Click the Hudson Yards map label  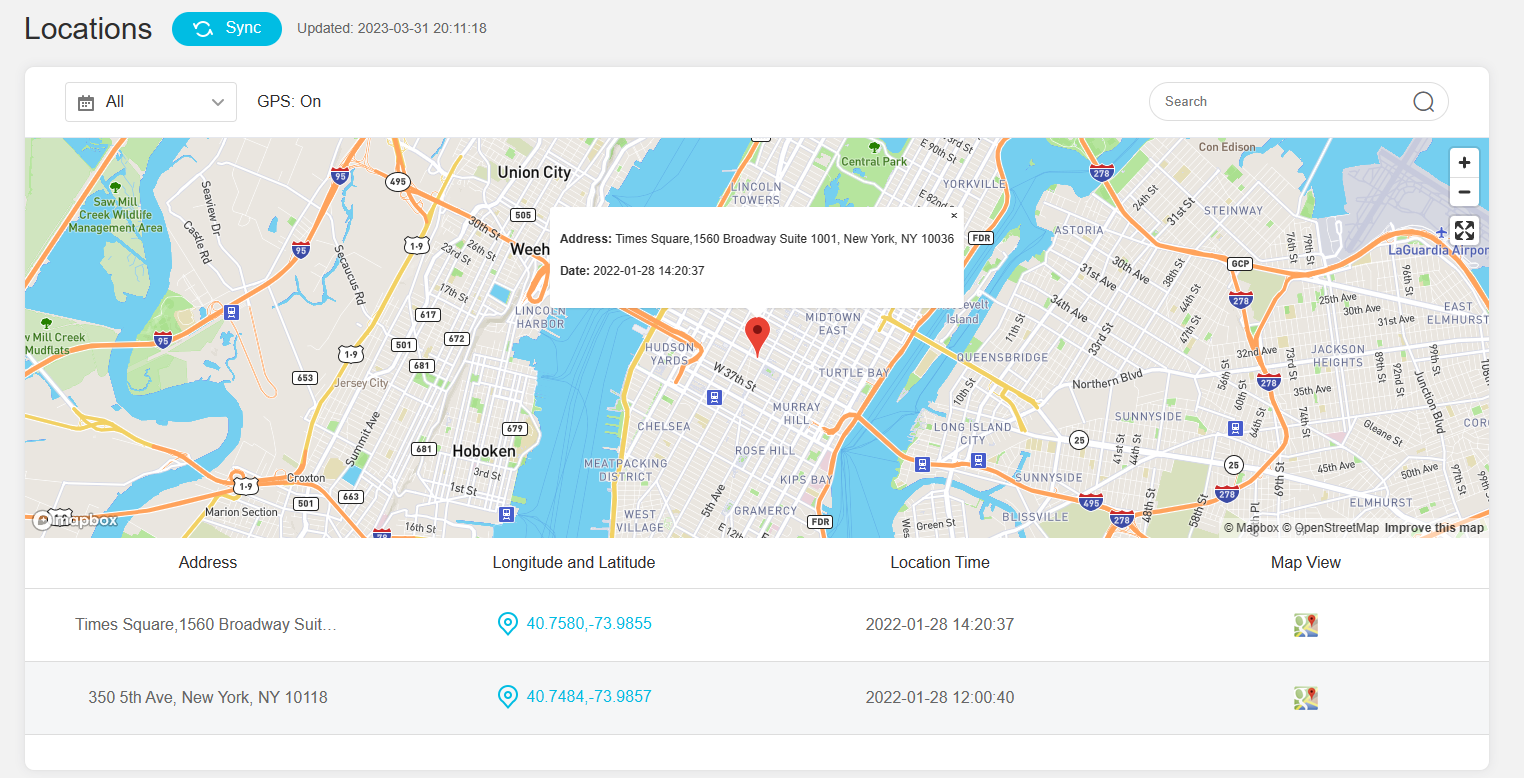click(x=670, y=354)
